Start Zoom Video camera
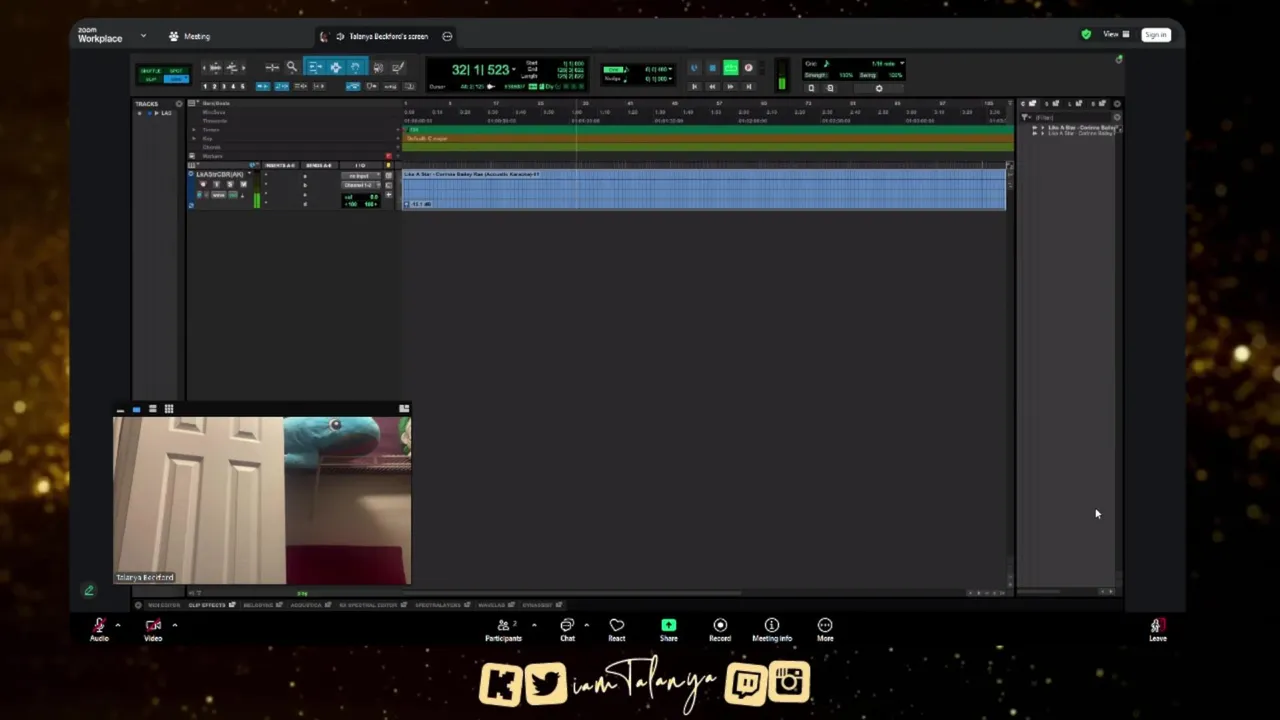The image size is (1280, 720). pos(153,630)
